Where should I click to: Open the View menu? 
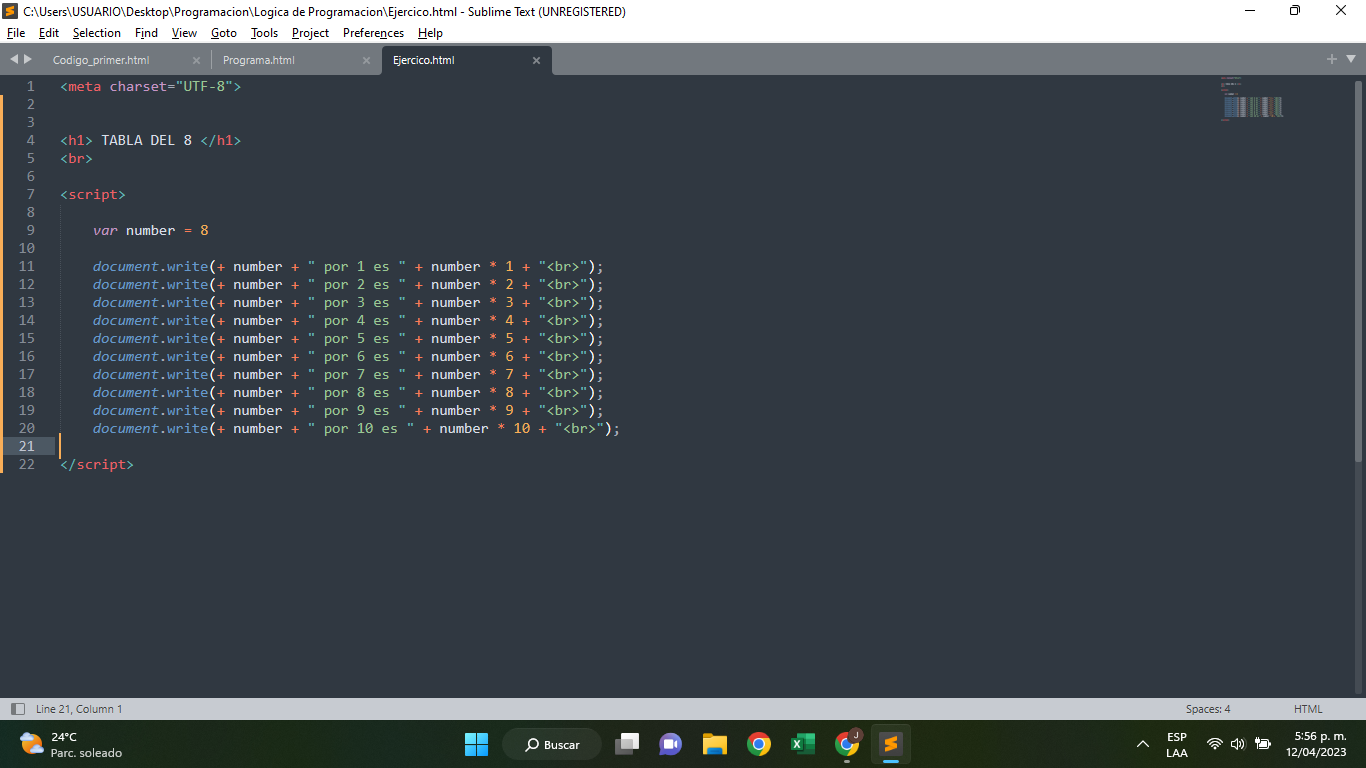coord(184,33)
